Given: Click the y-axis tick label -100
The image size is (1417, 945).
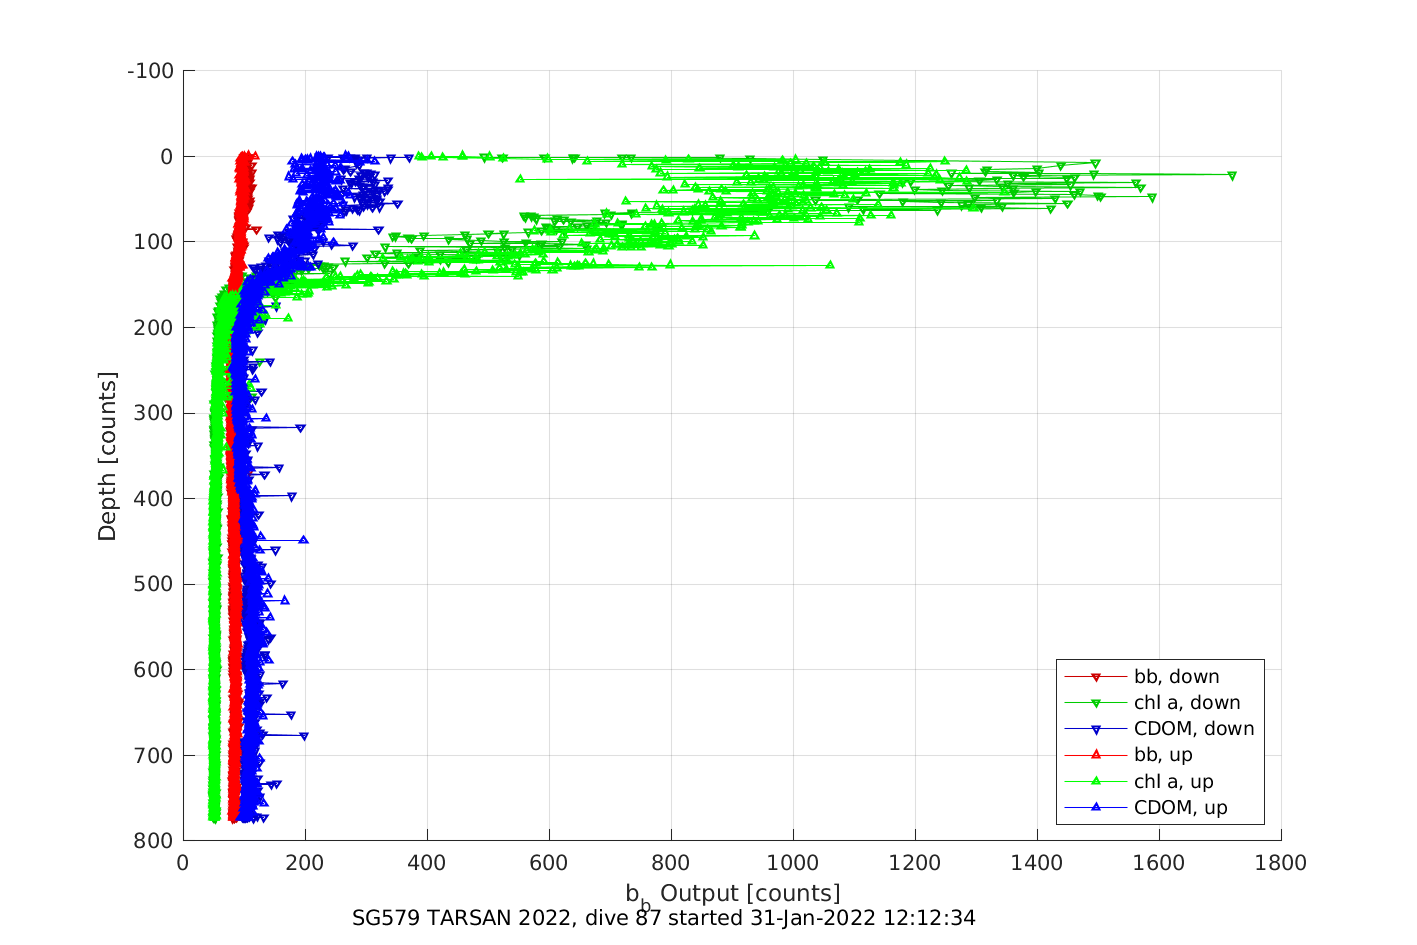Looking at the screenshot, I should [151, 71].
